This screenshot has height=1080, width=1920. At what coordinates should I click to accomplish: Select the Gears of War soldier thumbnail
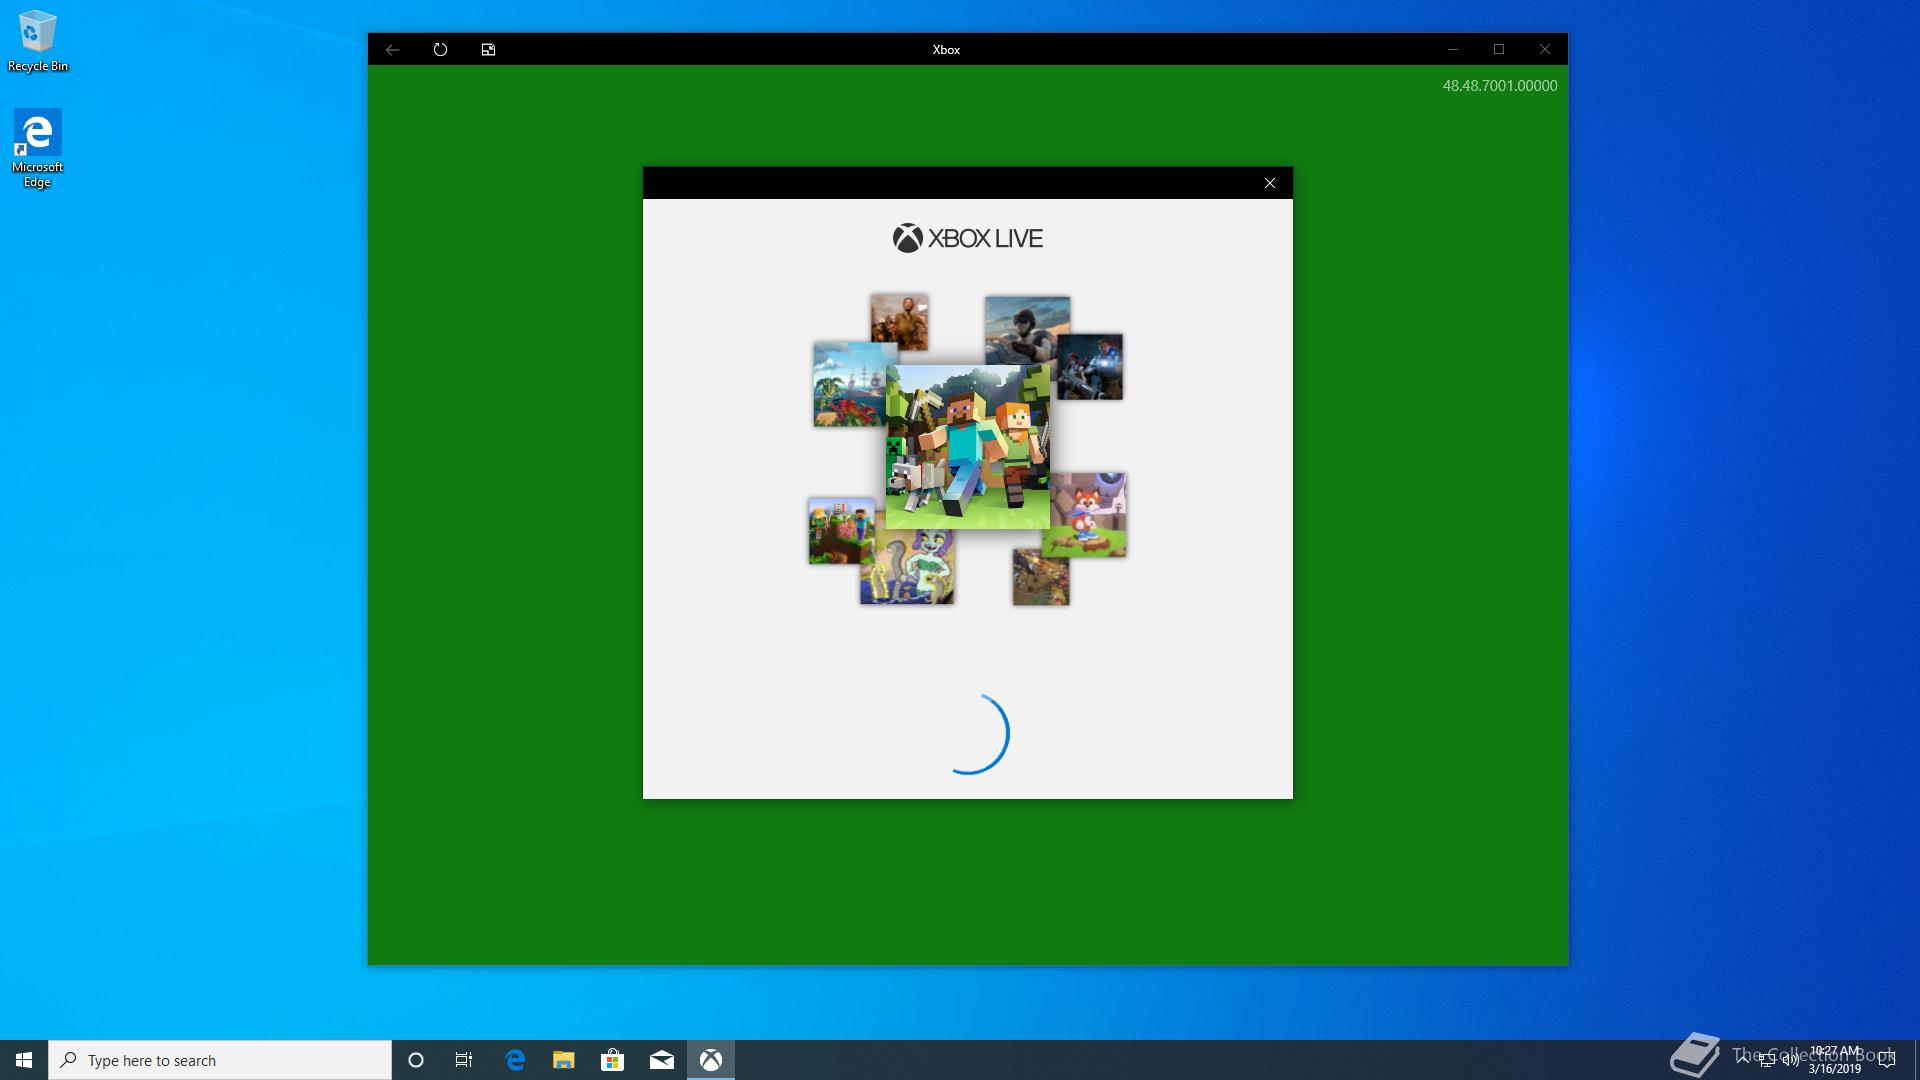pos(1092,367)
